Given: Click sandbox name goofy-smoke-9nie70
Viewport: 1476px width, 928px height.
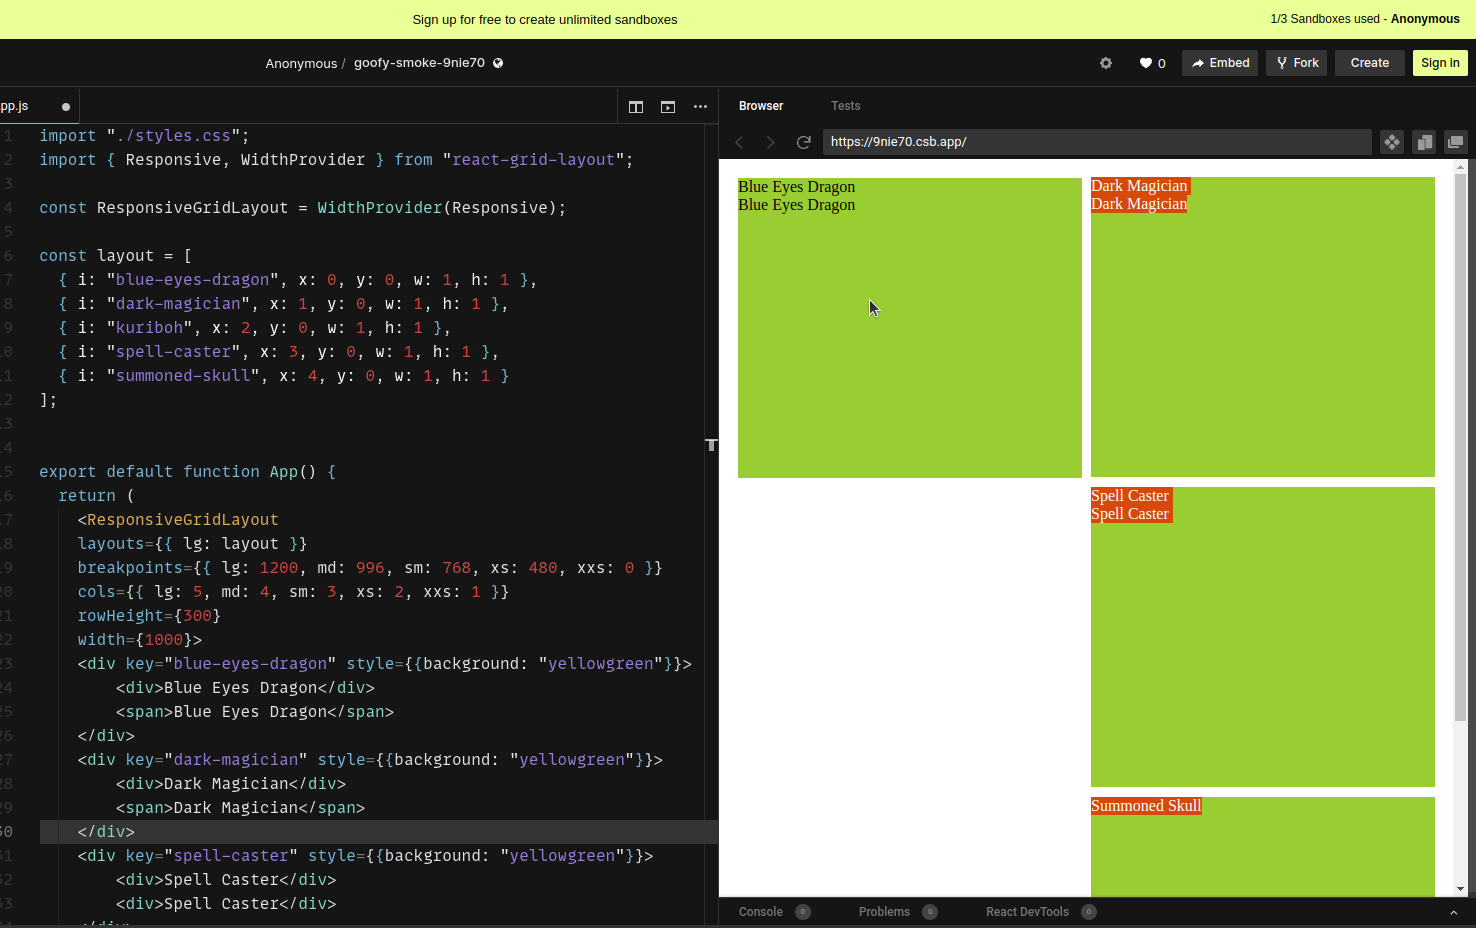Looking at the screenshot, I should click(419, 63).
